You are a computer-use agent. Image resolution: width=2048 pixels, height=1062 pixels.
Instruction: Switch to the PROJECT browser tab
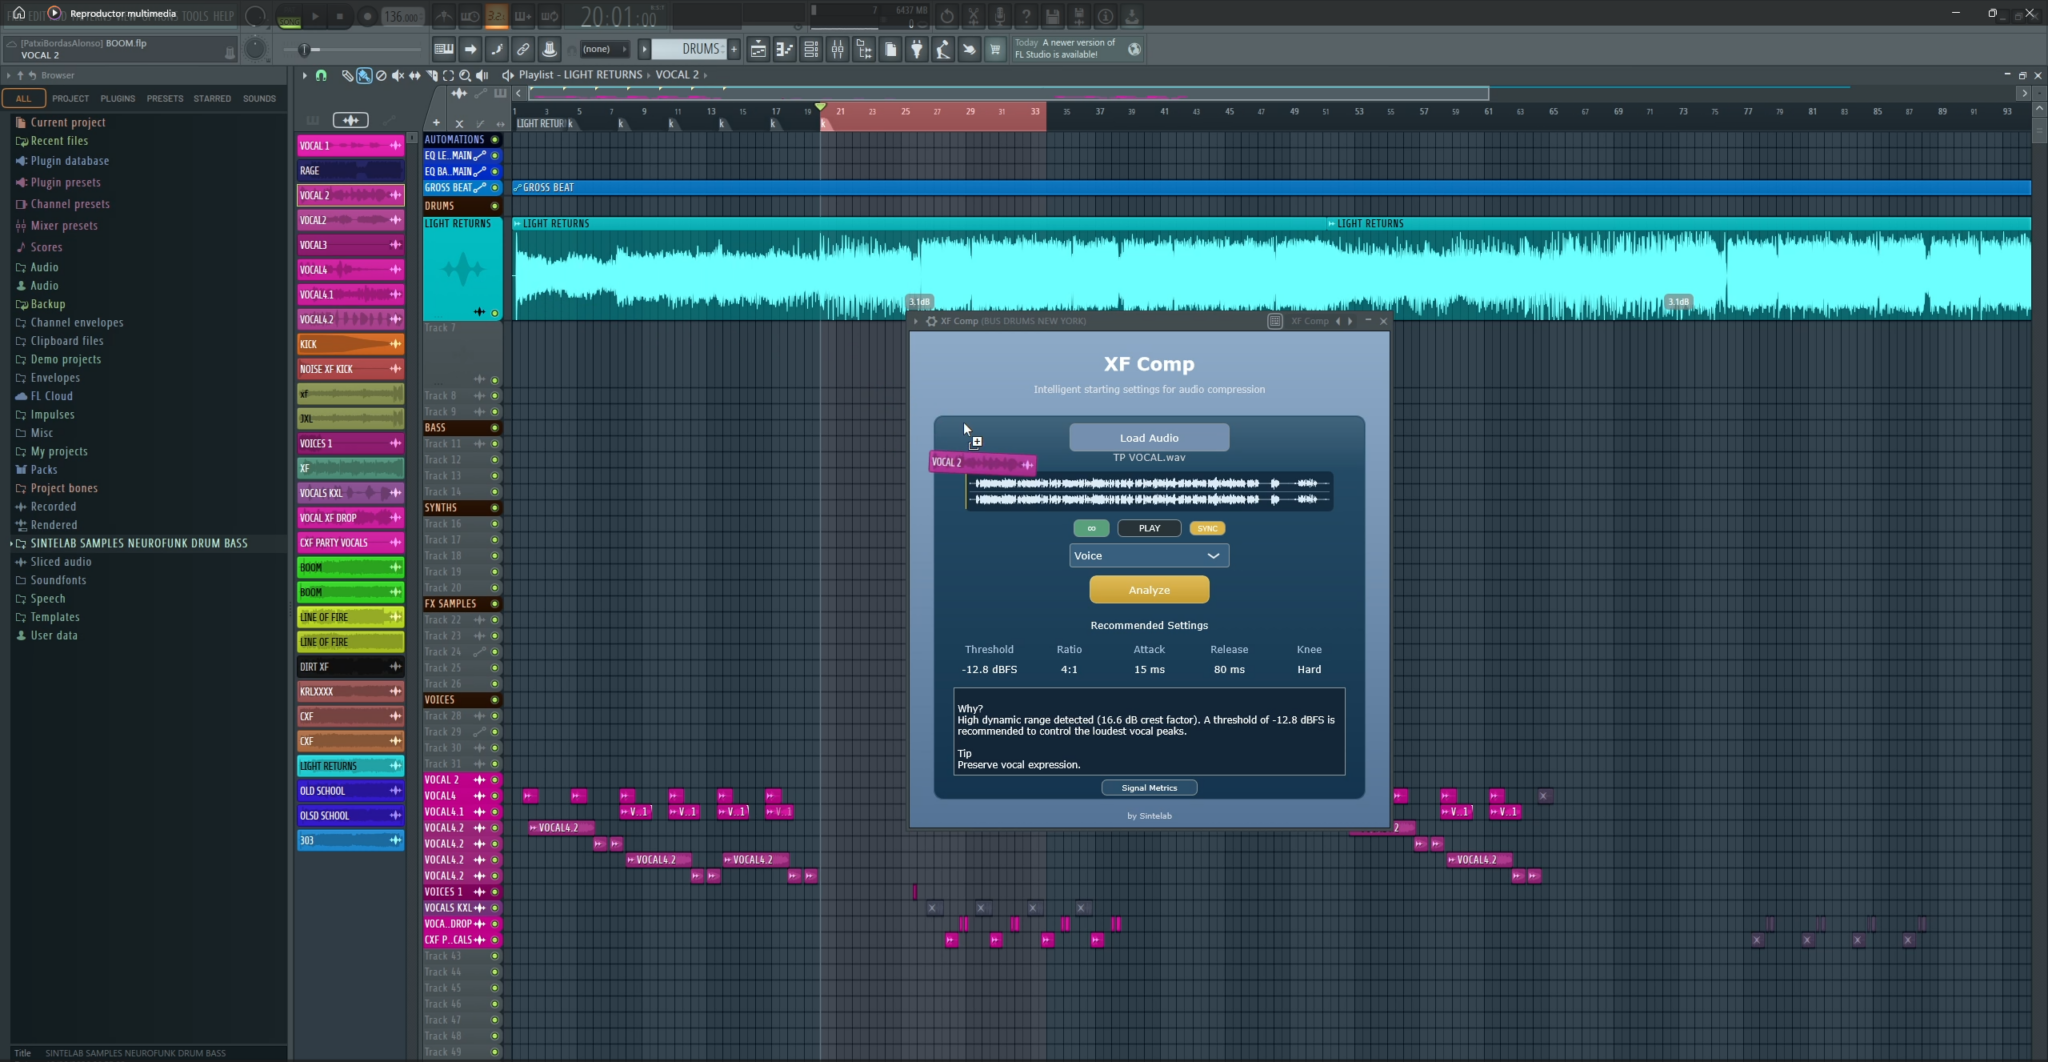tap(70, 98)
